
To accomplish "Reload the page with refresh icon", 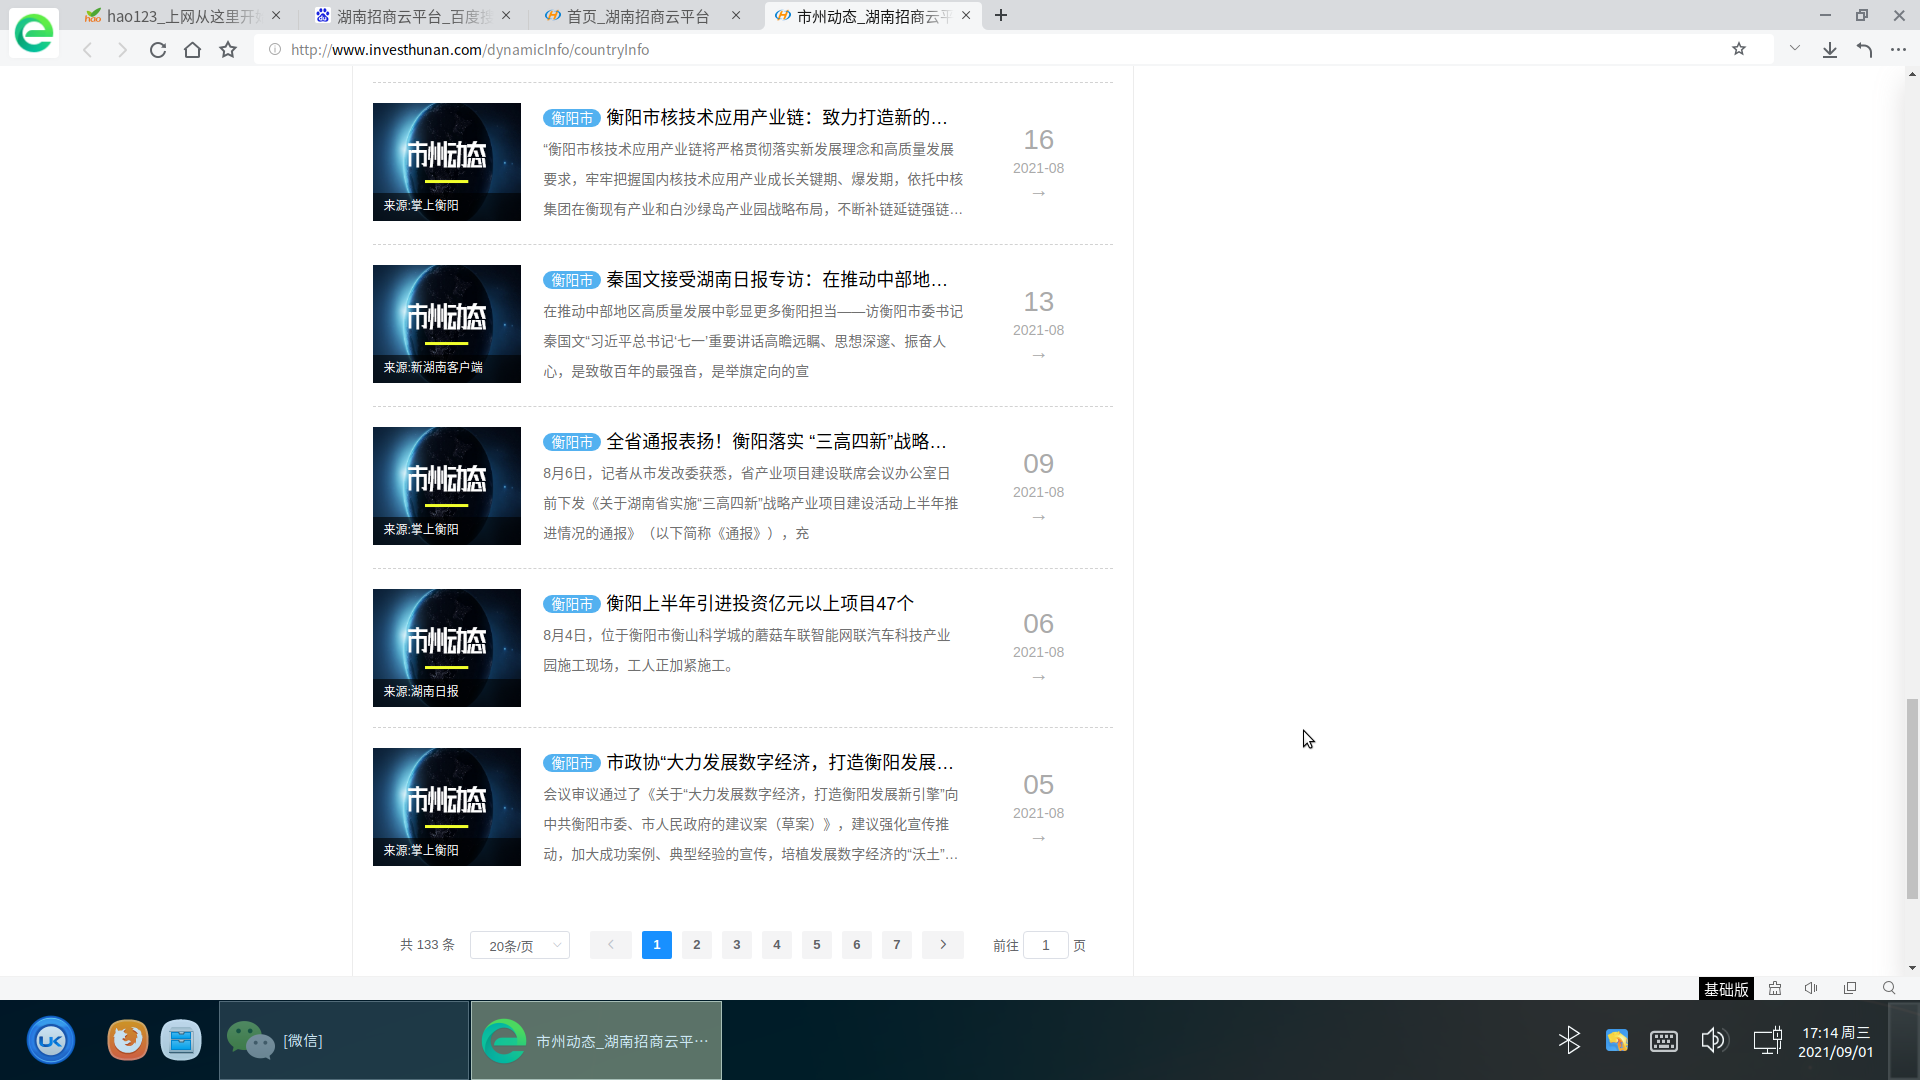I will tap(158, 50).
